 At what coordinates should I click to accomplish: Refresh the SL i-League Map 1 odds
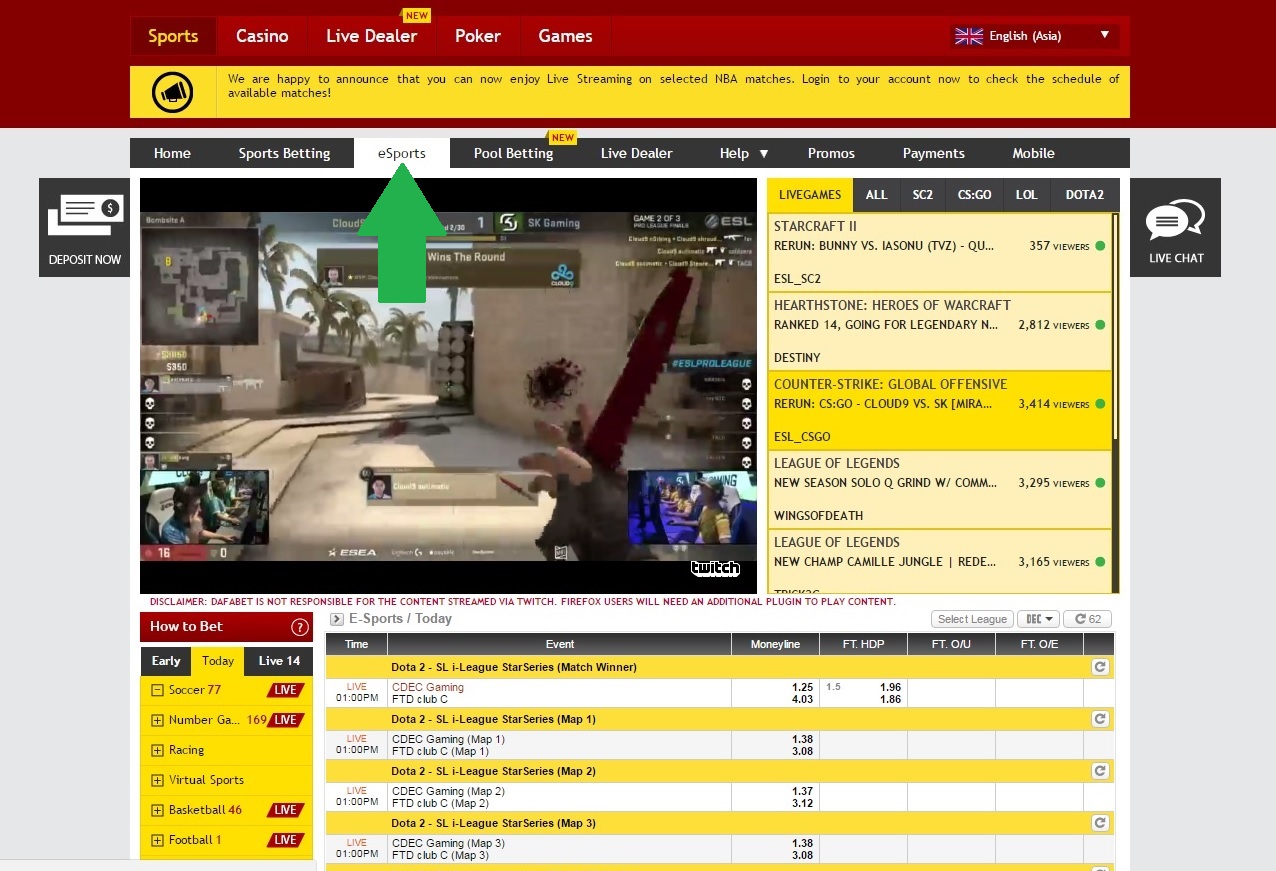(1099, 719)
